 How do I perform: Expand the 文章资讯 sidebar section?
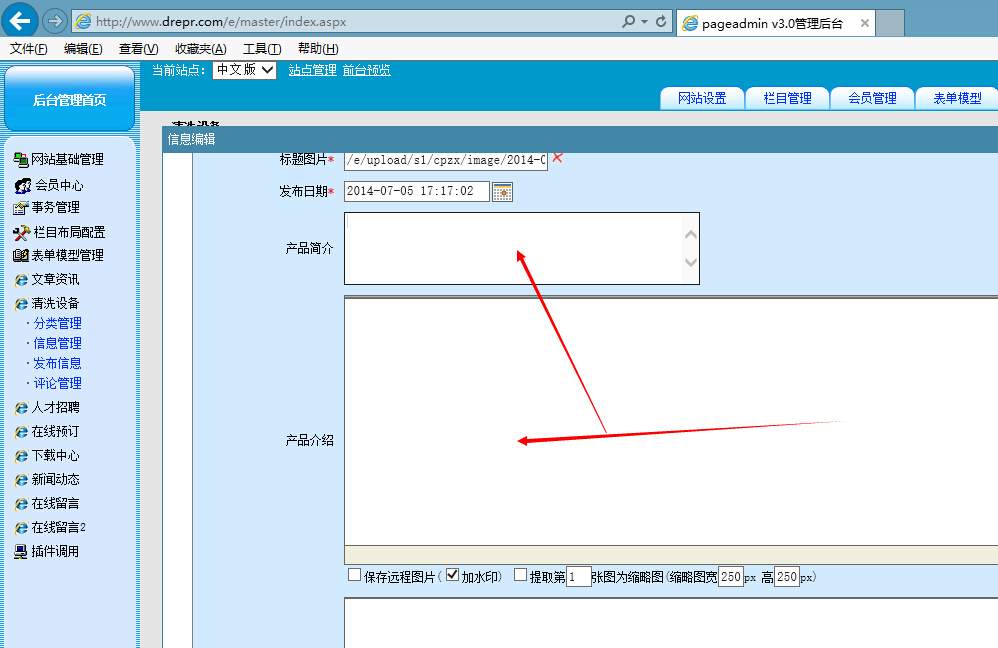(x=54, y=279)
